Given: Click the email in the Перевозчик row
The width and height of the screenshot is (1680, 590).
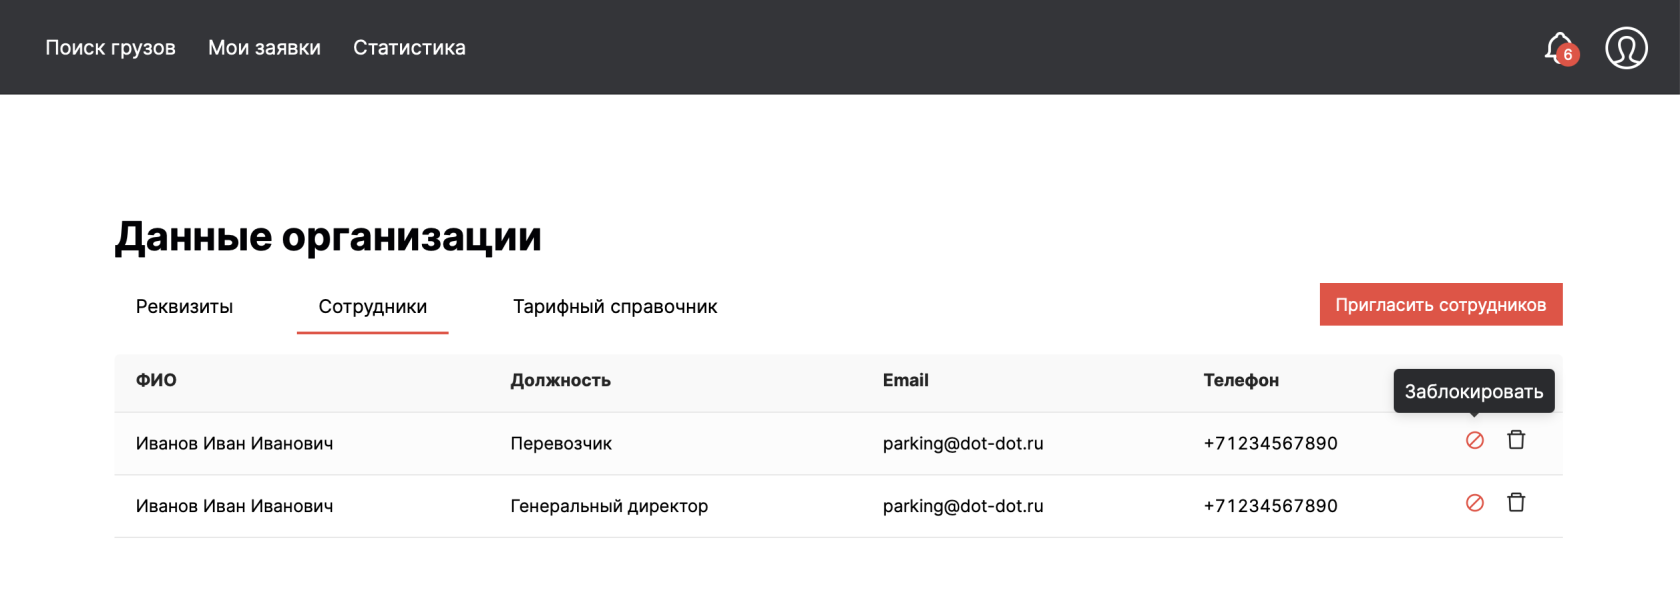Looking at the screenshot, I should click(963, 443).
